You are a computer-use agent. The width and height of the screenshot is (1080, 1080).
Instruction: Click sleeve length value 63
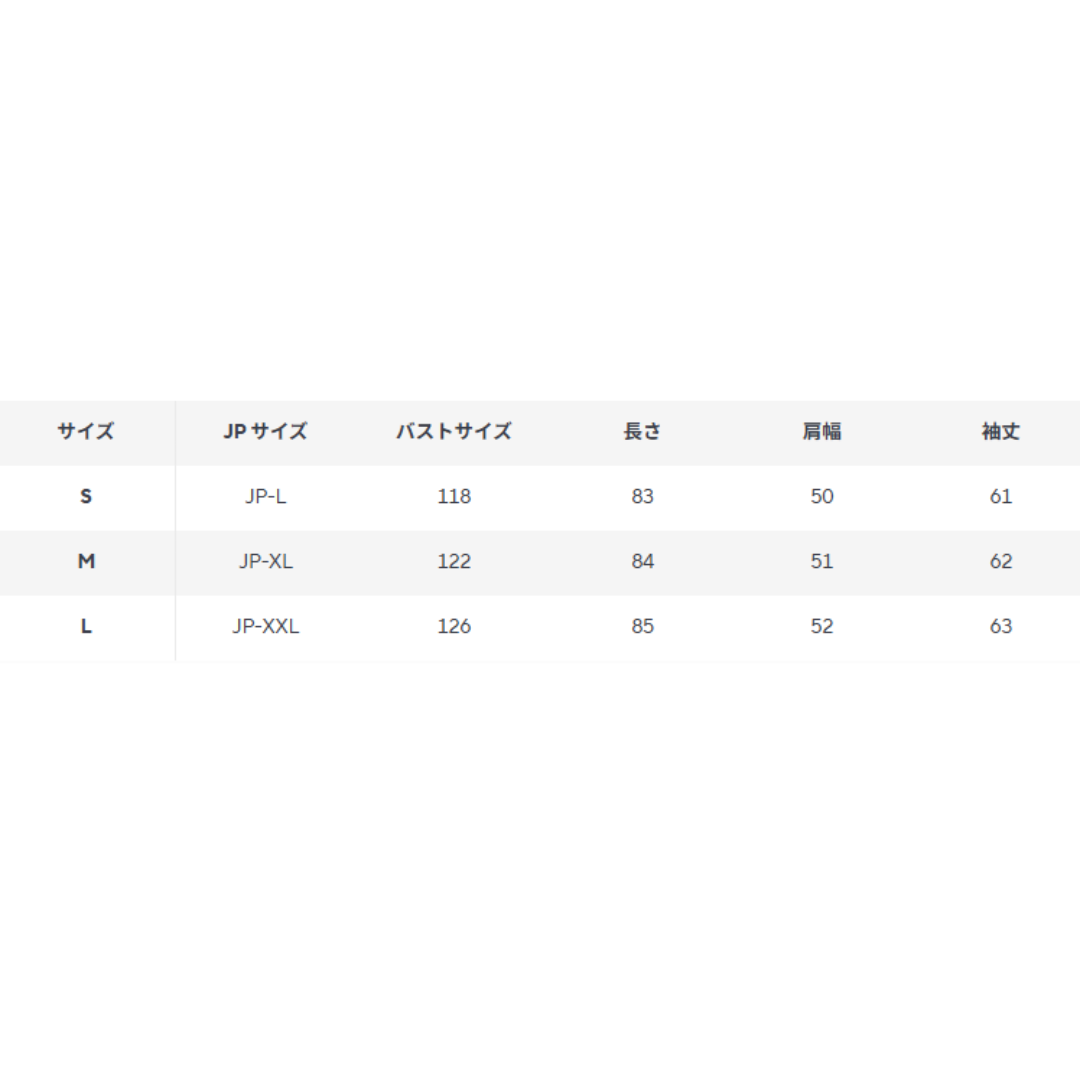click(x=1001, y=626)
